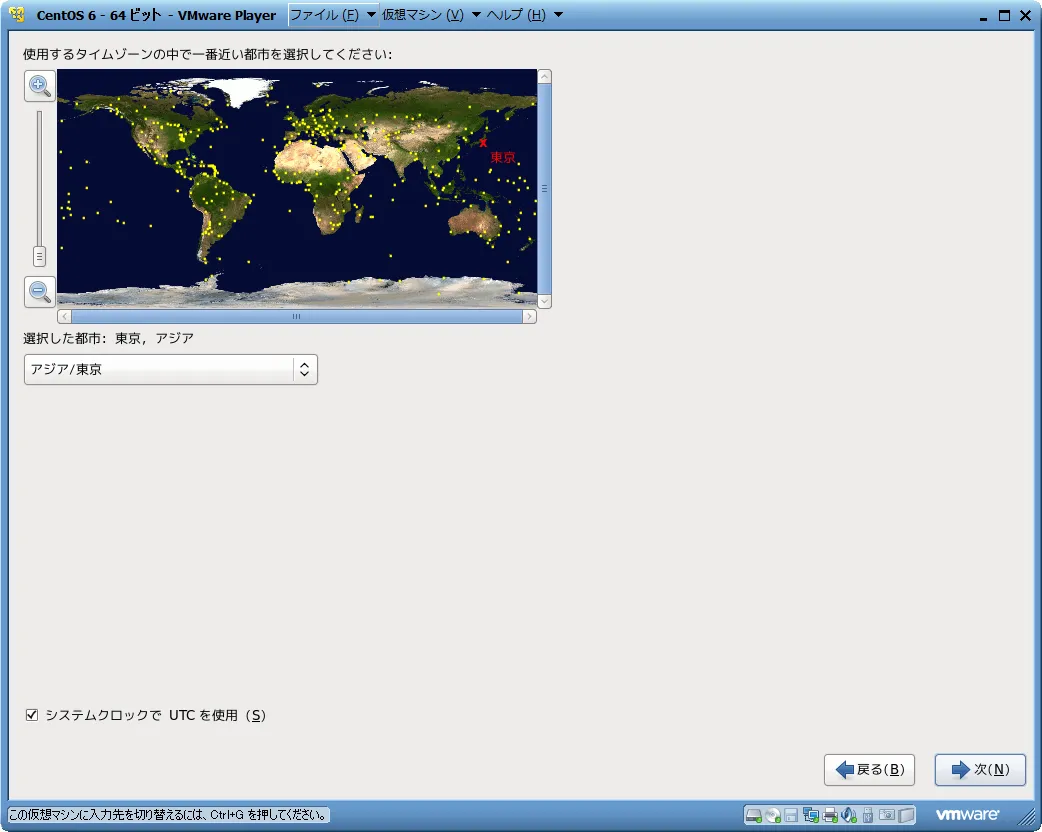Click the 戻る (B) back button
This screenshot has width=1042, height=832.
pos(869,770)
